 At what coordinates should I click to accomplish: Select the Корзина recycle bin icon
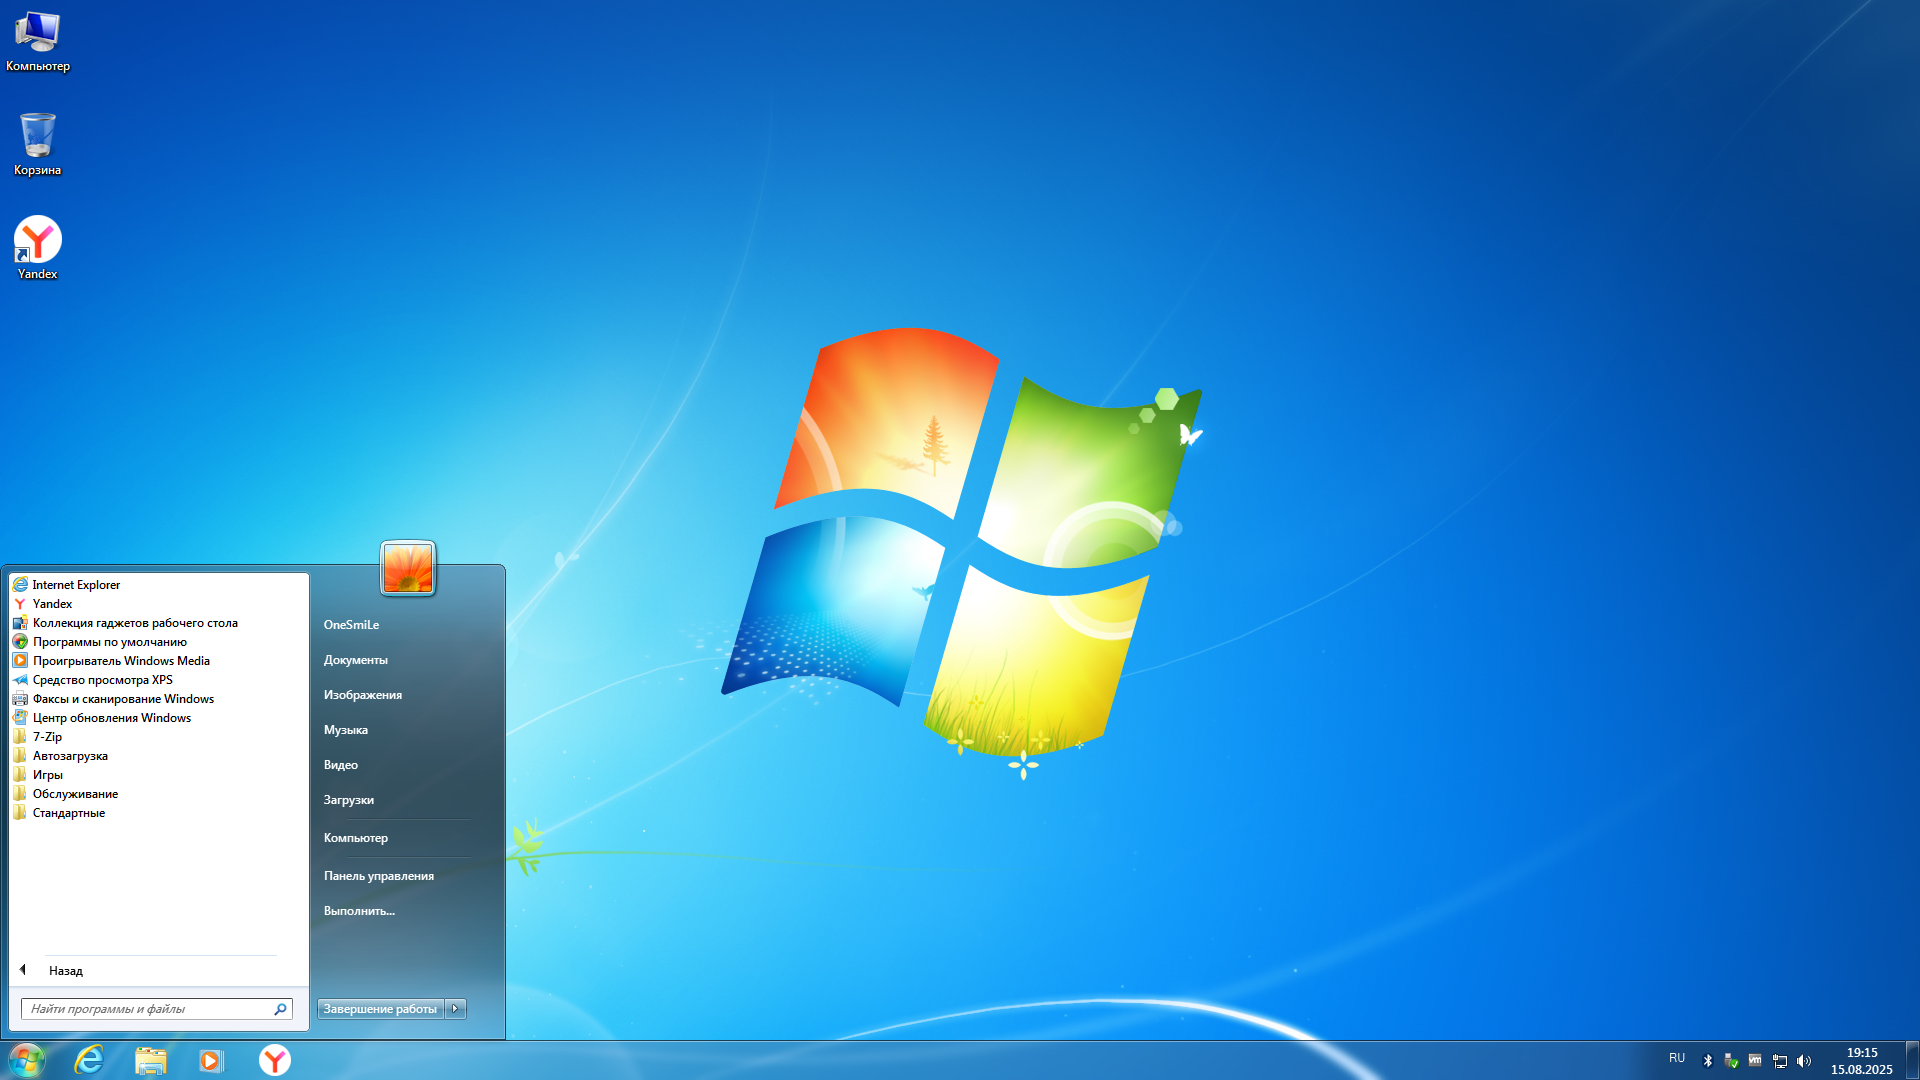(38, 145)
